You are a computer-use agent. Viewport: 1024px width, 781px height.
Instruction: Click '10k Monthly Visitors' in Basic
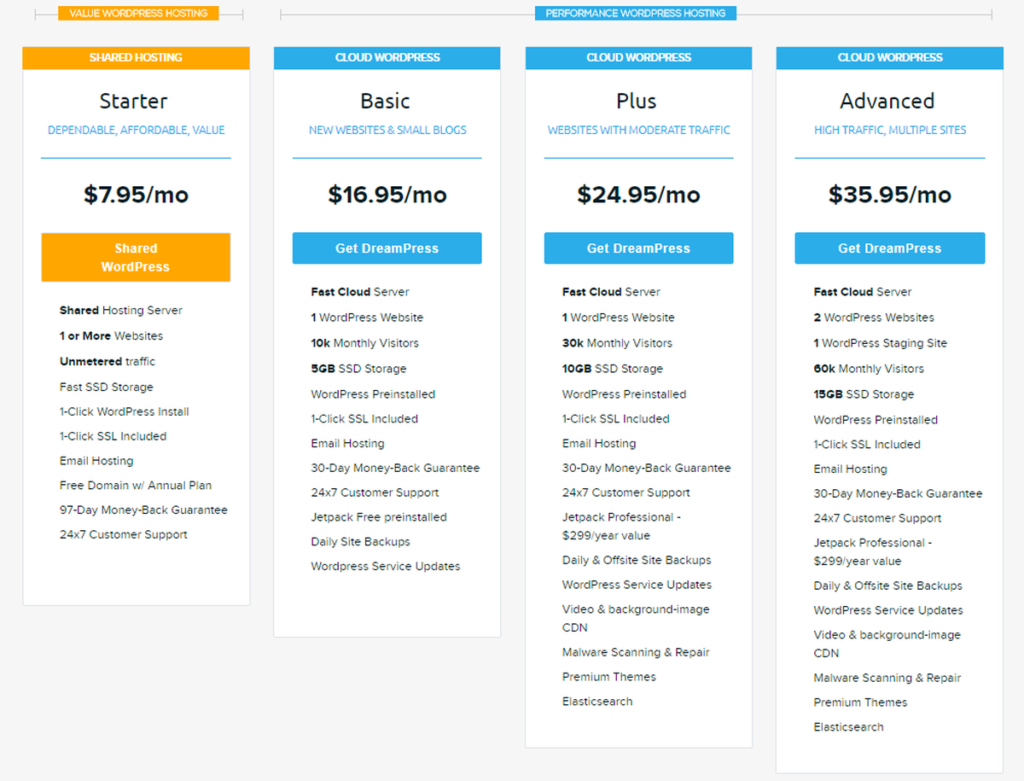click(x=365, y=343)
